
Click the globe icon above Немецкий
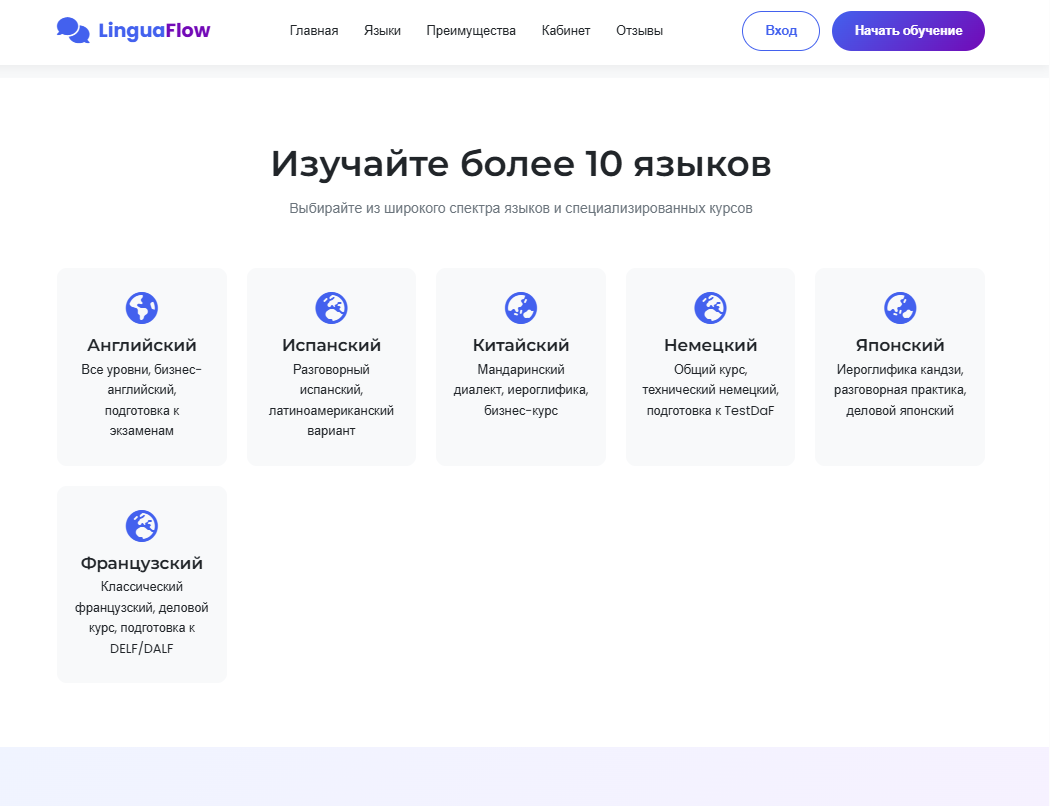(x=710, y=308)
